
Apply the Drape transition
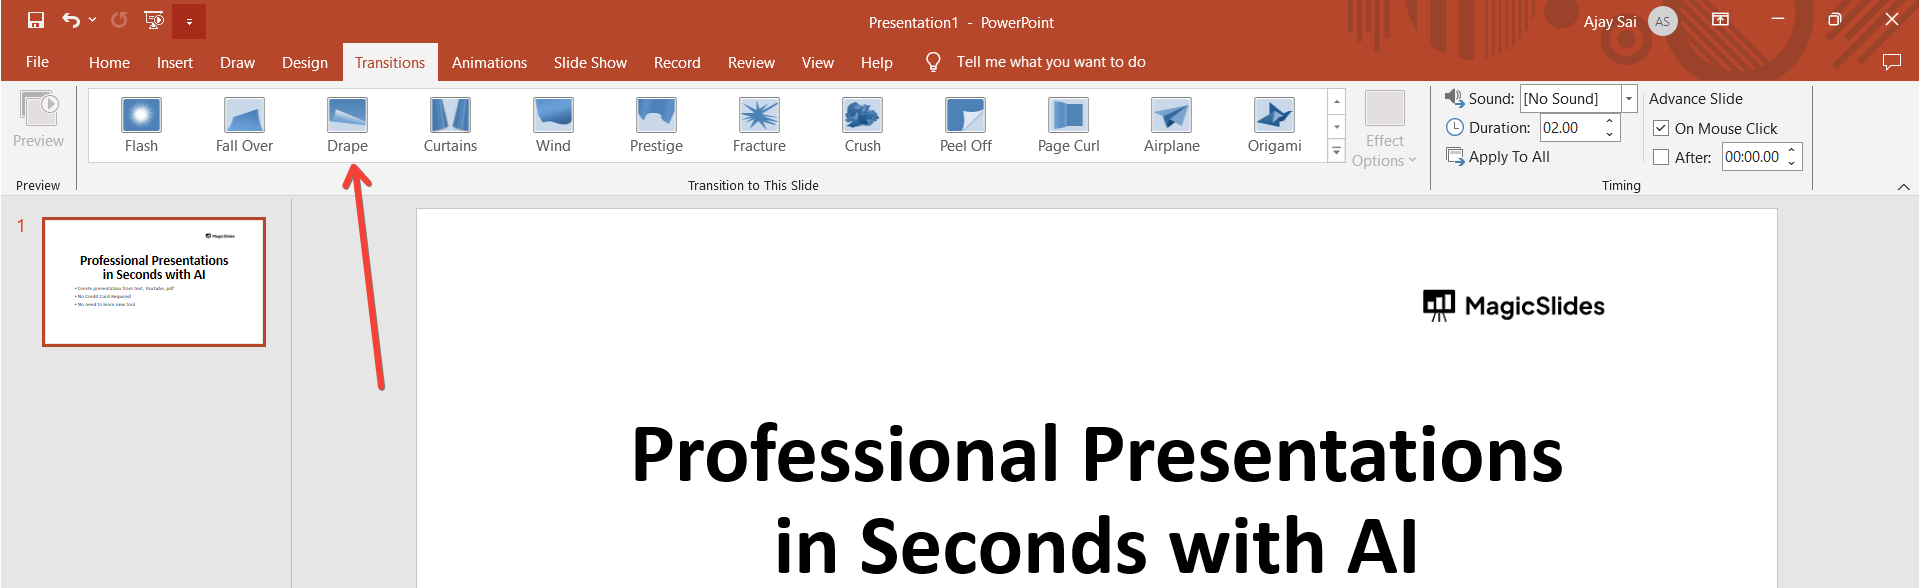pyautogui.click(x=347, y=125)
